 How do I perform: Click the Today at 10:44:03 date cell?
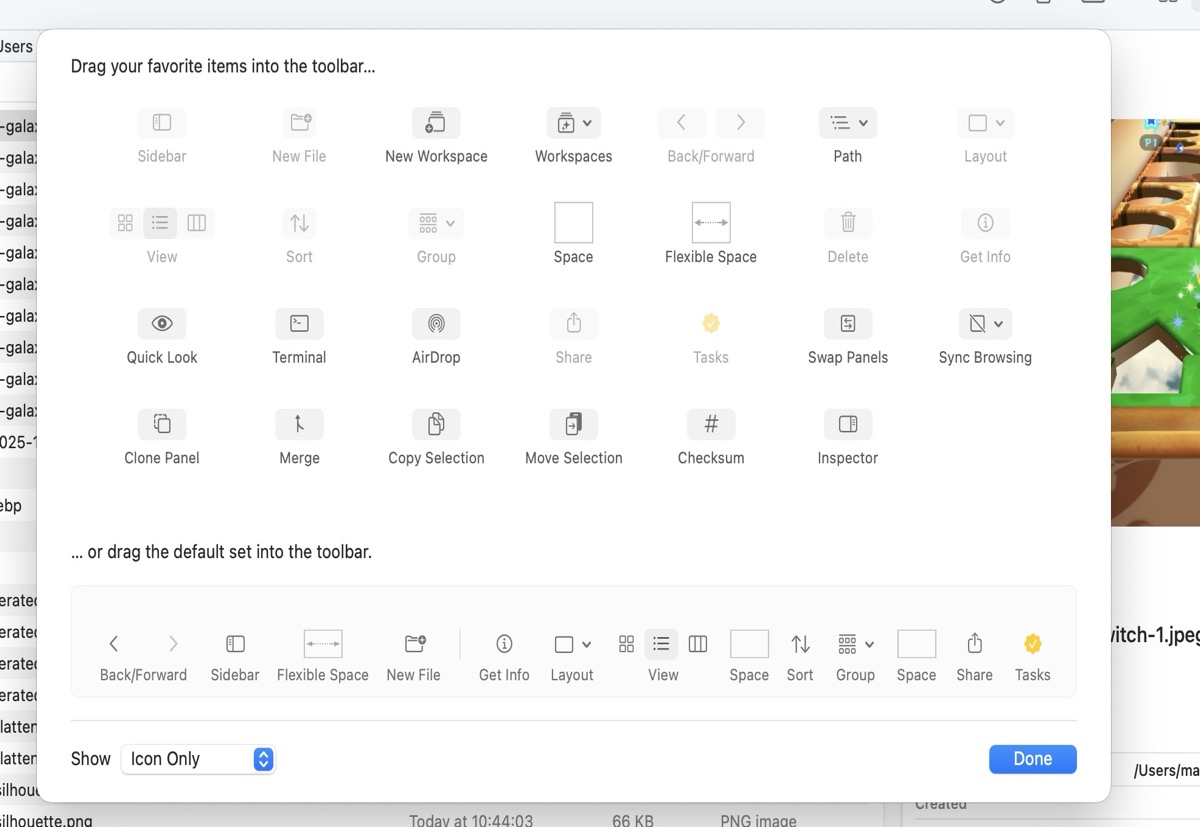[x=471, y=821]
